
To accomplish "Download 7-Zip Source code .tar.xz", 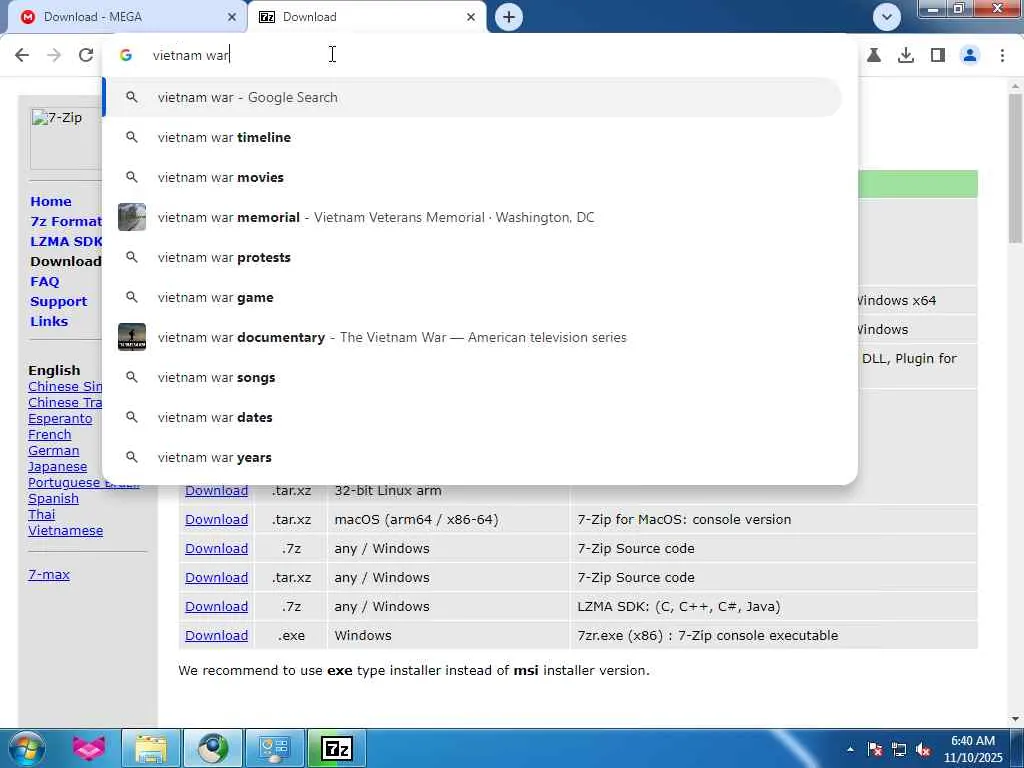I will tap(216, 578).
